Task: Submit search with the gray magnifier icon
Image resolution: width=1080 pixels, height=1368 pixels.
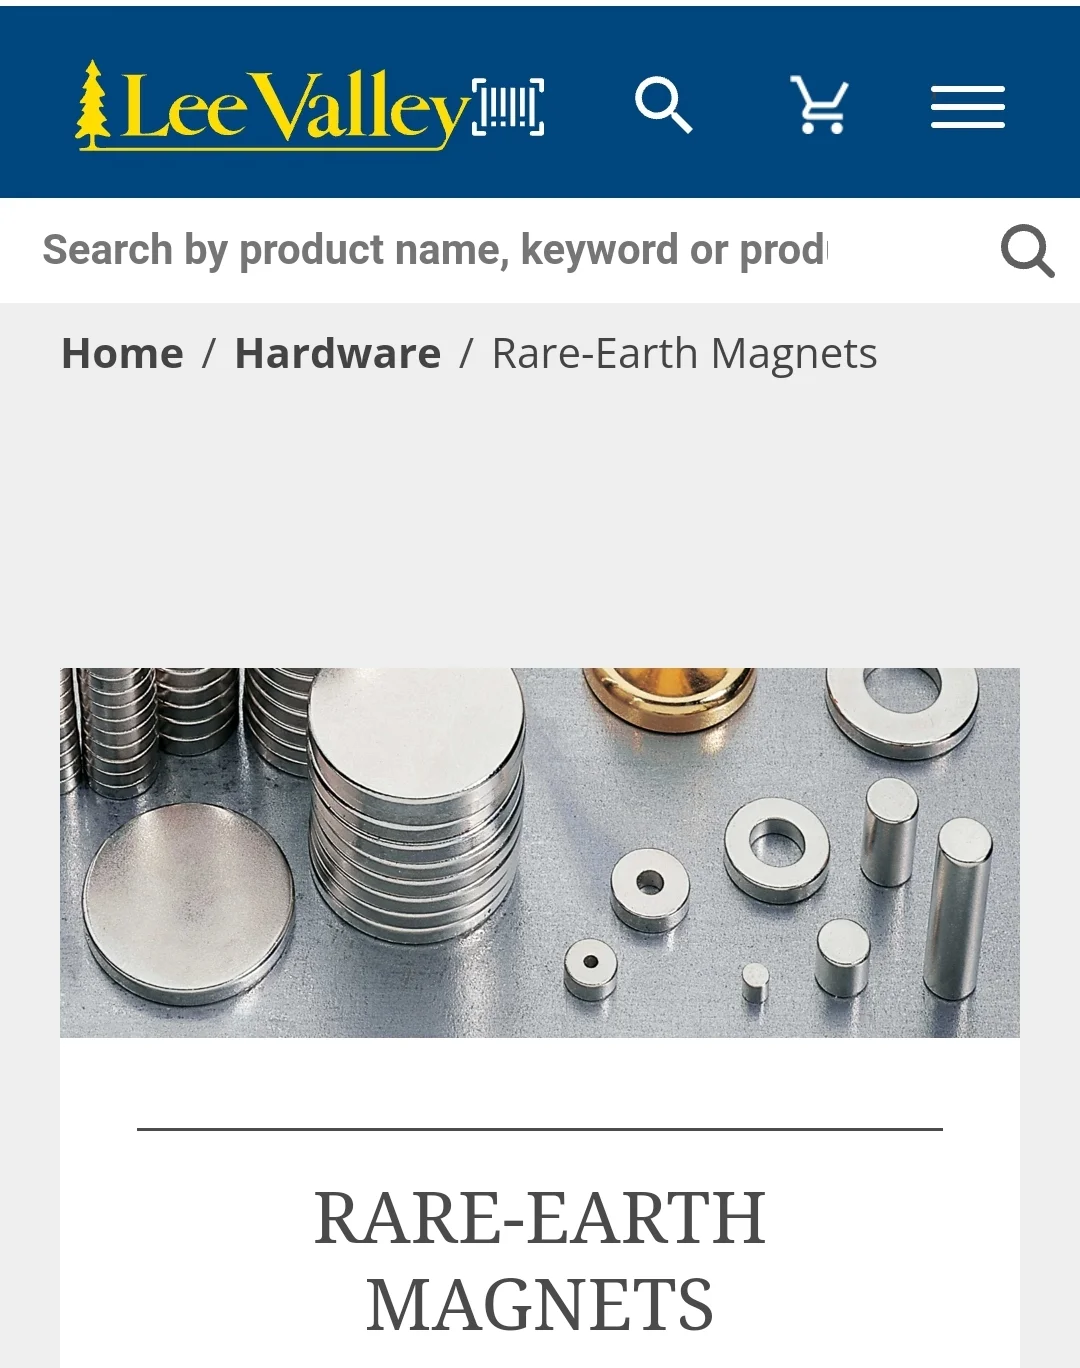Action: click(1027, 251)
